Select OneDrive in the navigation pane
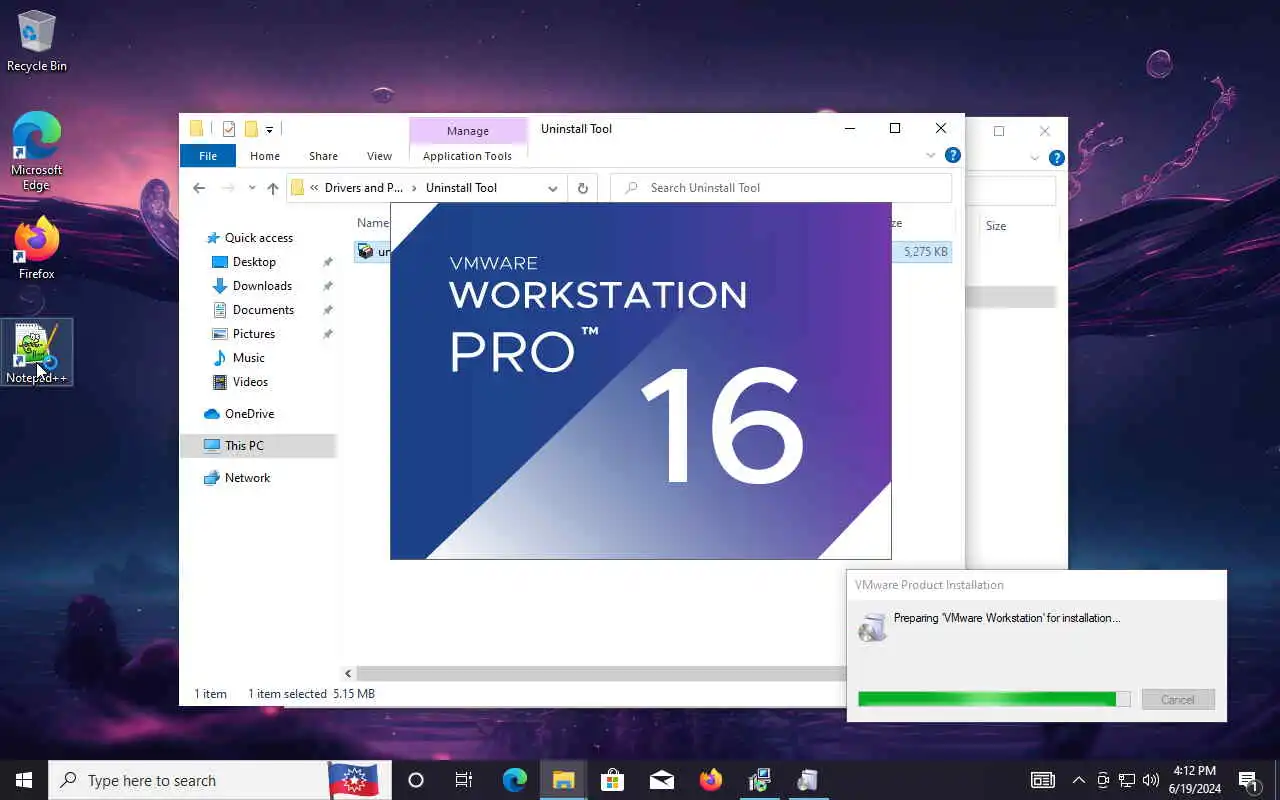 click(249, 414)
